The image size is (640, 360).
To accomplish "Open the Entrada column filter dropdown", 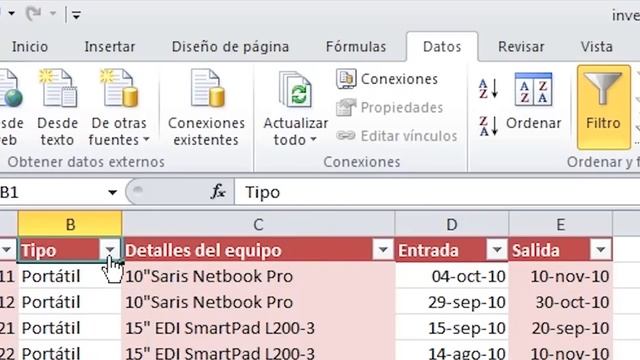I will click(x=497, y=249).
